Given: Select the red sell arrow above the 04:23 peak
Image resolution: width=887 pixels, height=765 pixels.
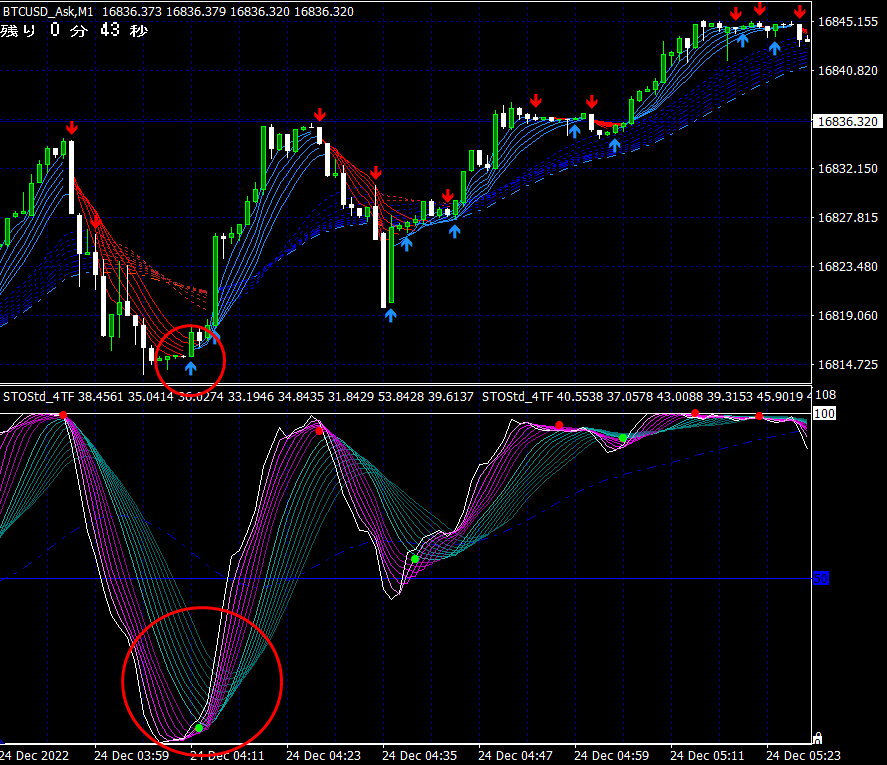Looking at the screenshot, I should pos(320,115).
